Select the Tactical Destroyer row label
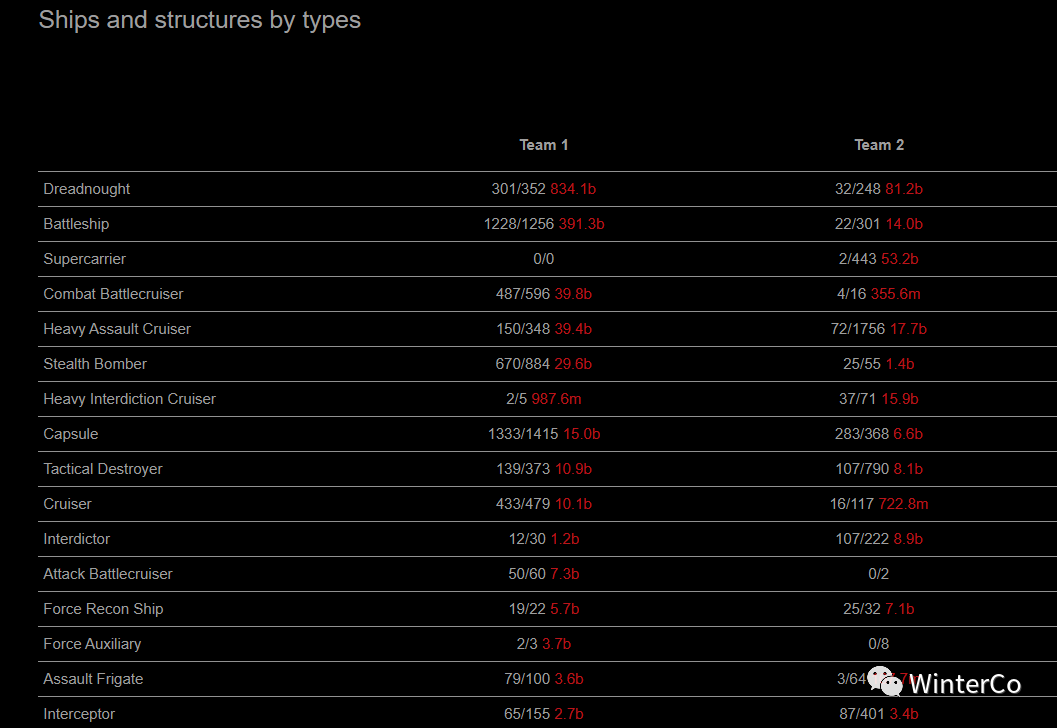The width and height of the screenshot is (1057, 728). coord(102,469)
